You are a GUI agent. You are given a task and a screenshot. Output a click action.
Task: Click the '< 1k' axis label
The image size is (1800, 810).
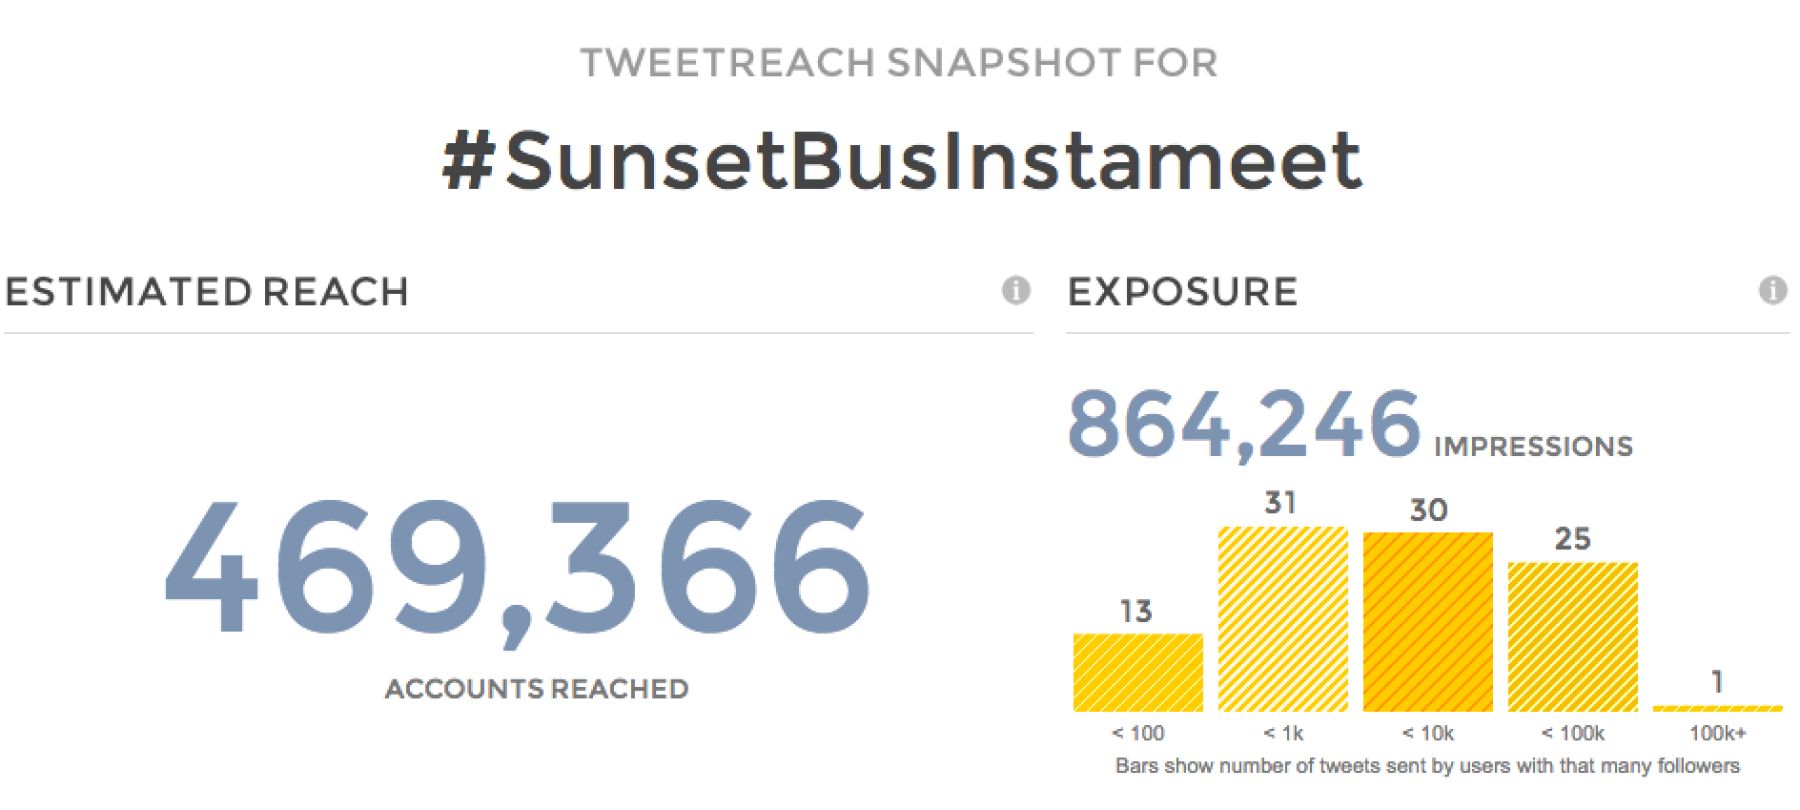tap(1283, 733)
